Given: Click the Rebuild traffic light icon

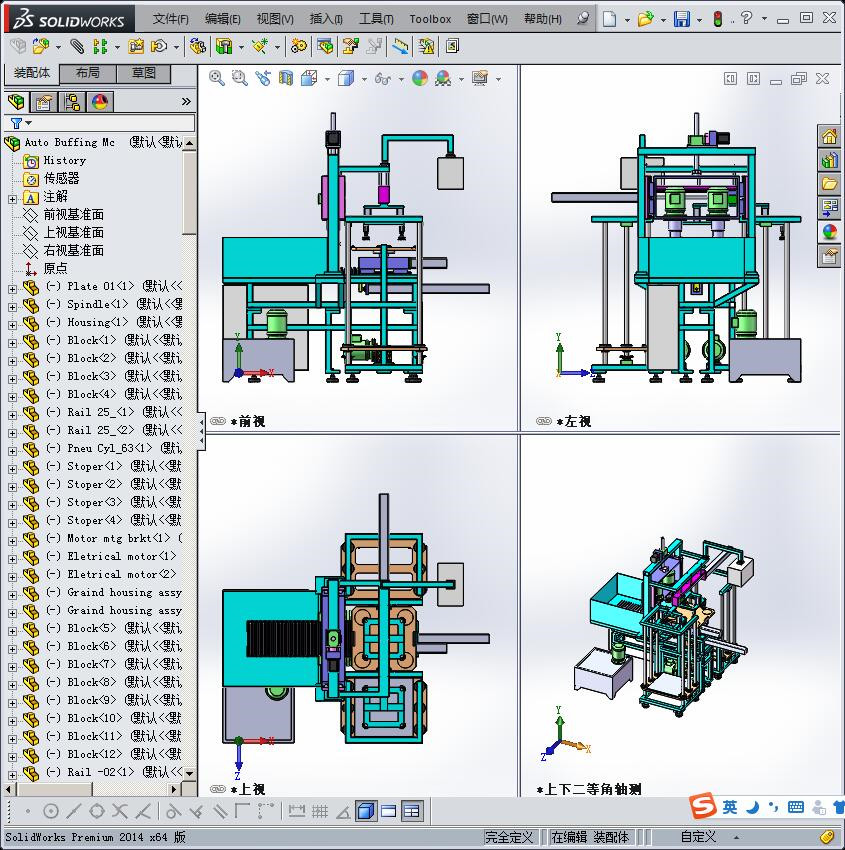Looking at the screenshot, I should 718,20.
